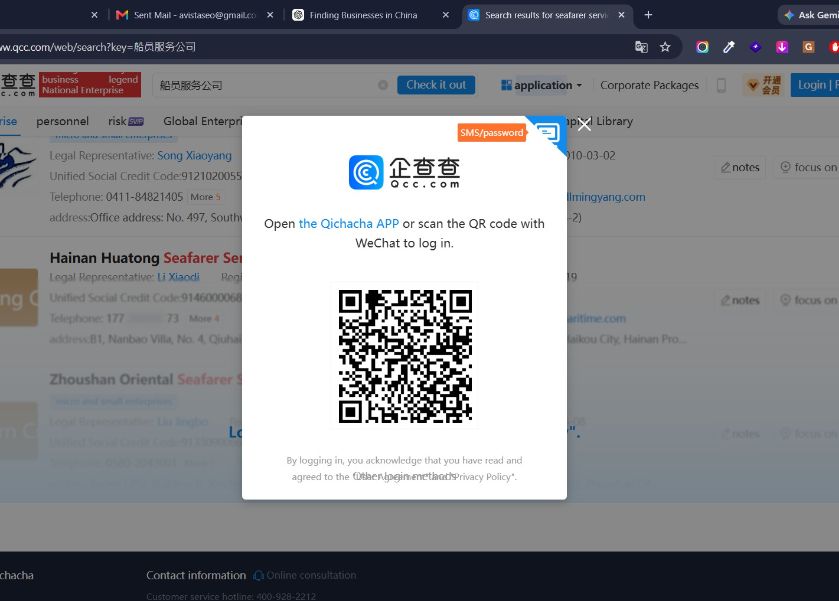Screen dimensions: 839x601
Task: Expand More phone numbers for Hainan Huatong
Action: 204,318
